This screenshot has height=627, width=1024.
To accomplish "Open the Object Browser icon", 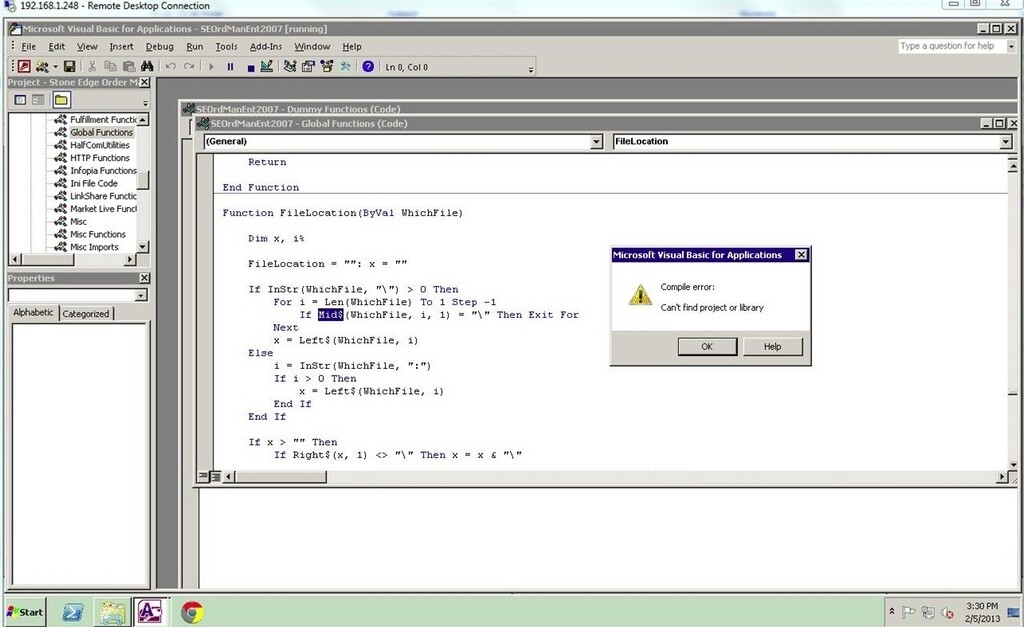I will click(x=326, y=66).
